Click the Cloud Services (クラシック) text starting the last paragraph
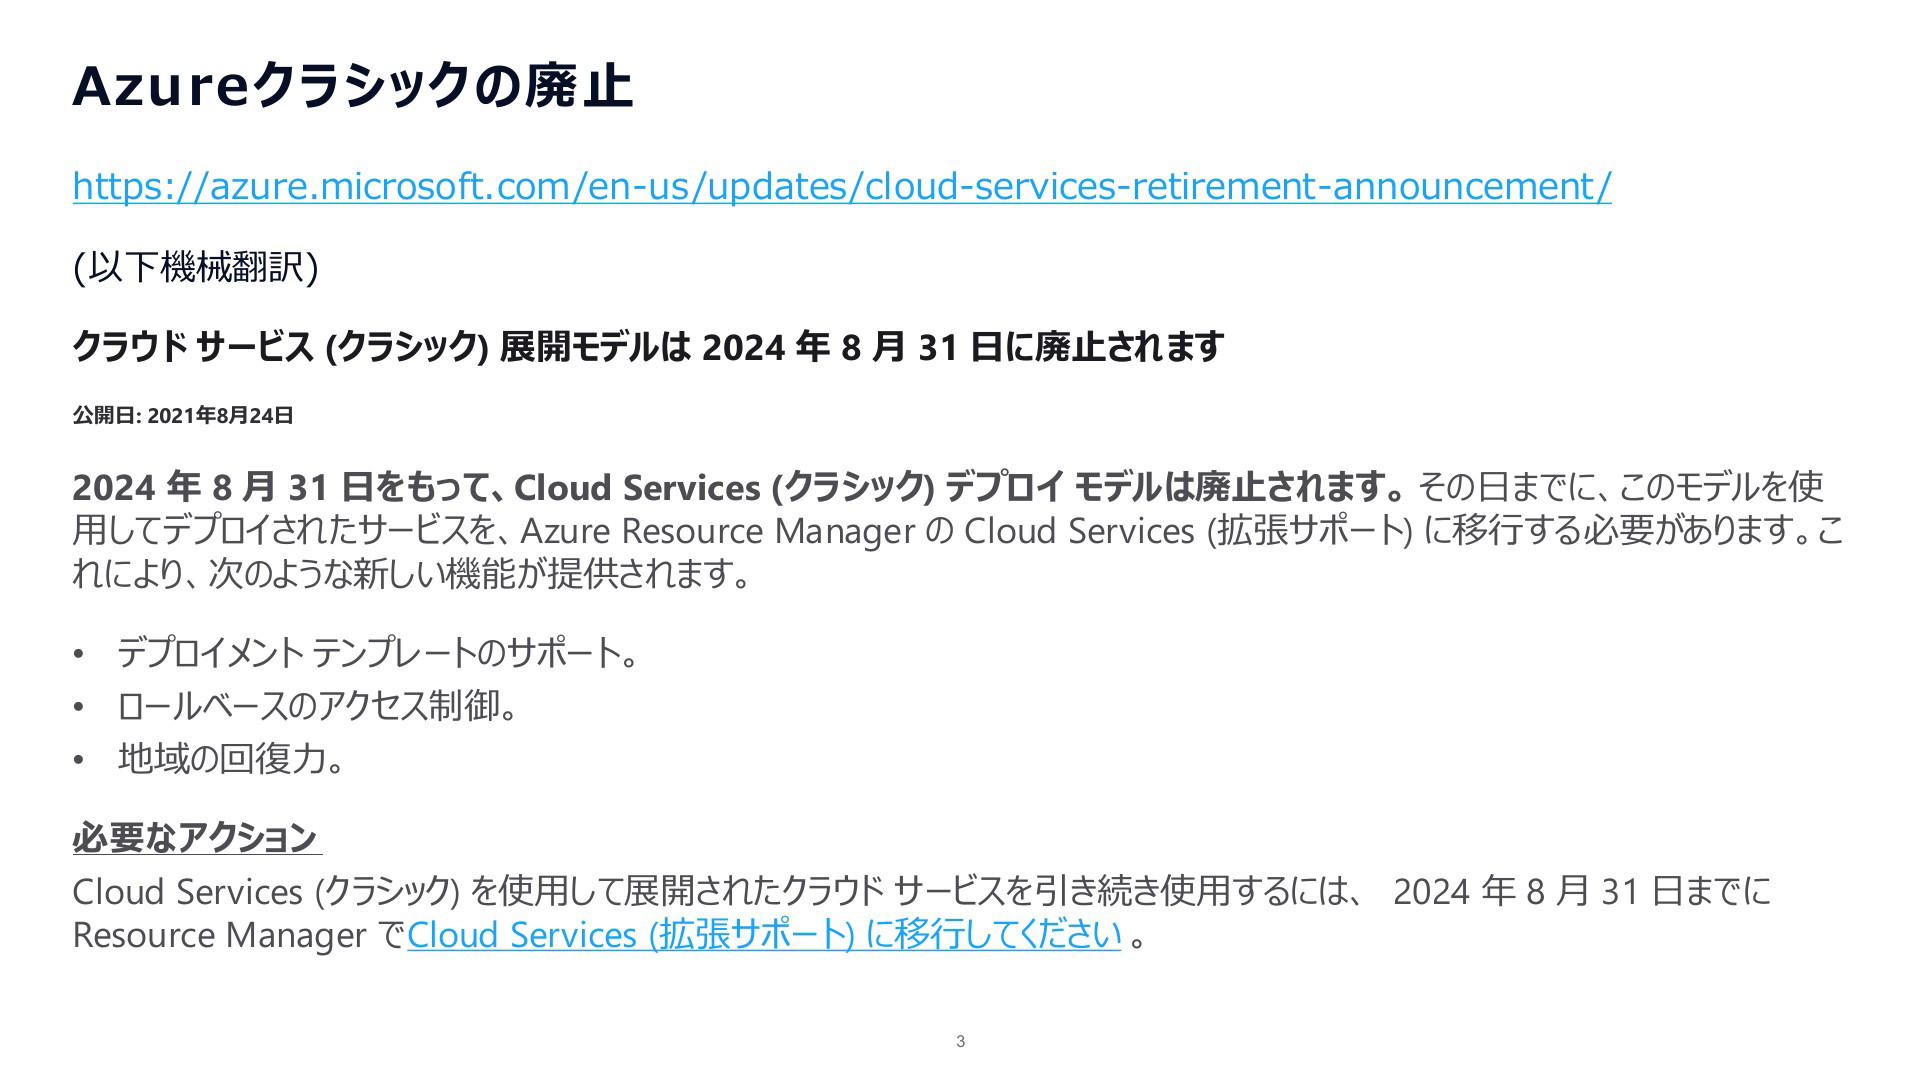The height and width of the screenshot is (1080, 1920). (266, 892)
